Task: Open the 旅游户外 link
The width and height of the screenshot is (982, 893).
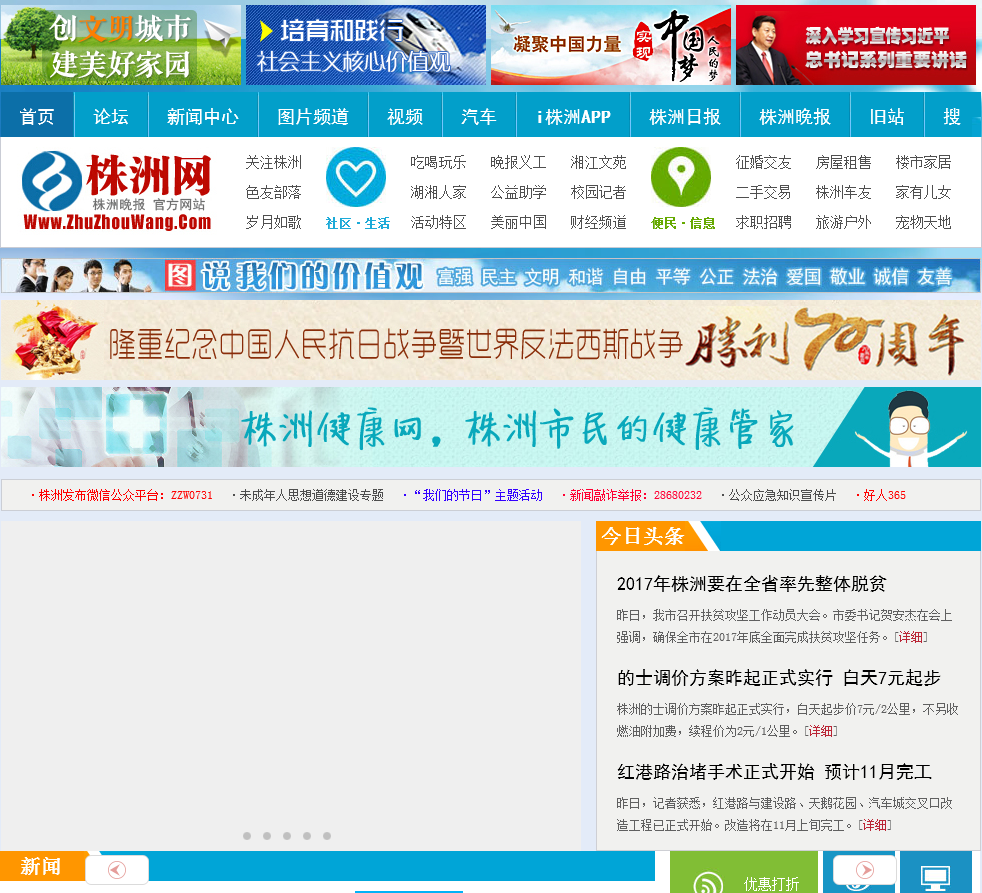Action: tap(844, 222)
